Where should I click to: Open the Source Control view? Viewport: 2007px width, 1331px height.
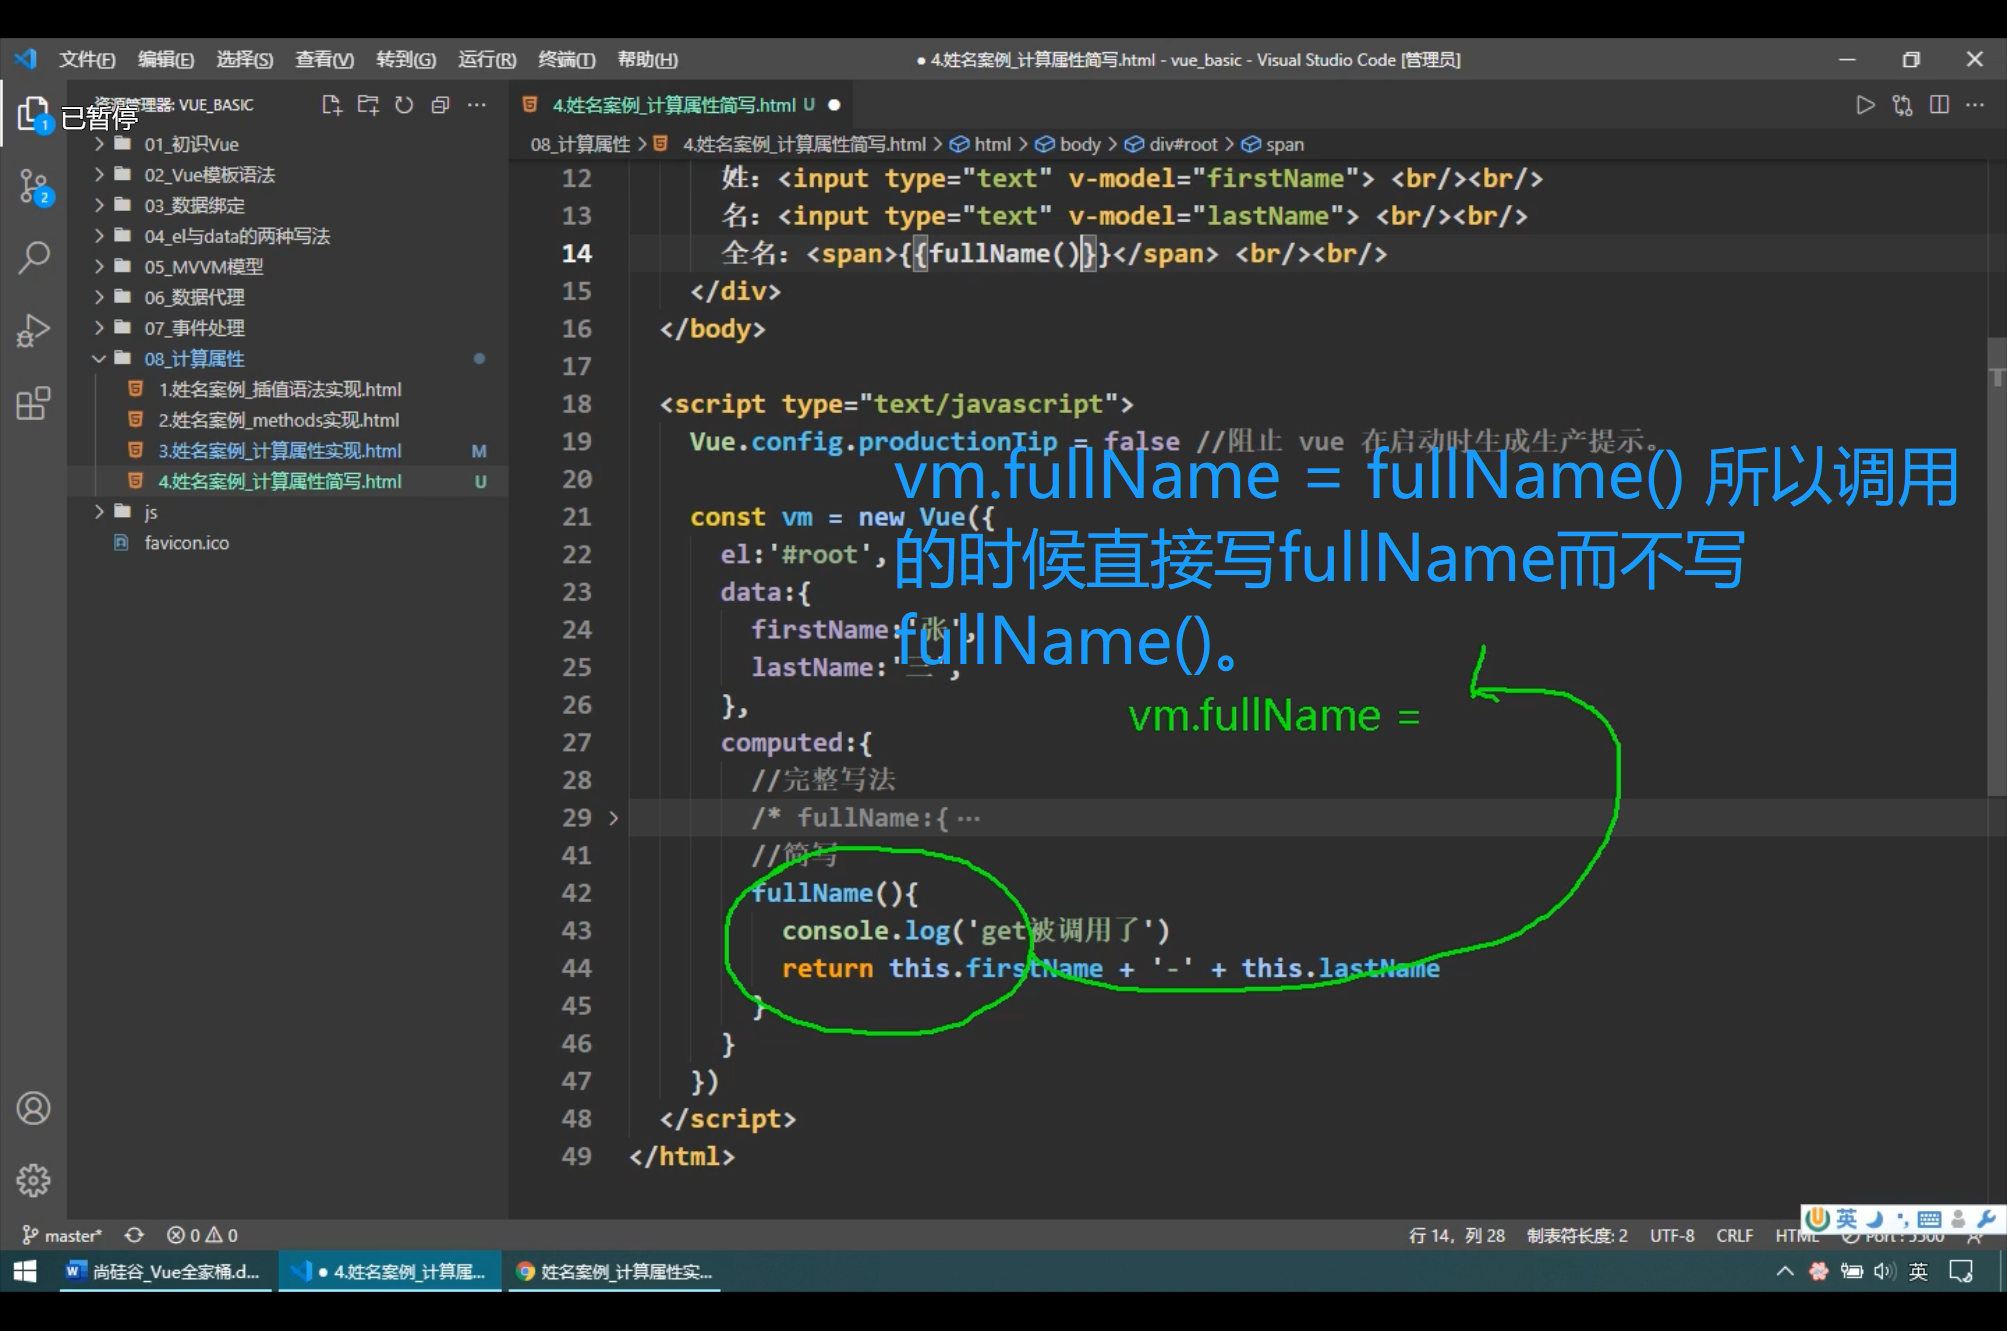[x=33, y=186]
